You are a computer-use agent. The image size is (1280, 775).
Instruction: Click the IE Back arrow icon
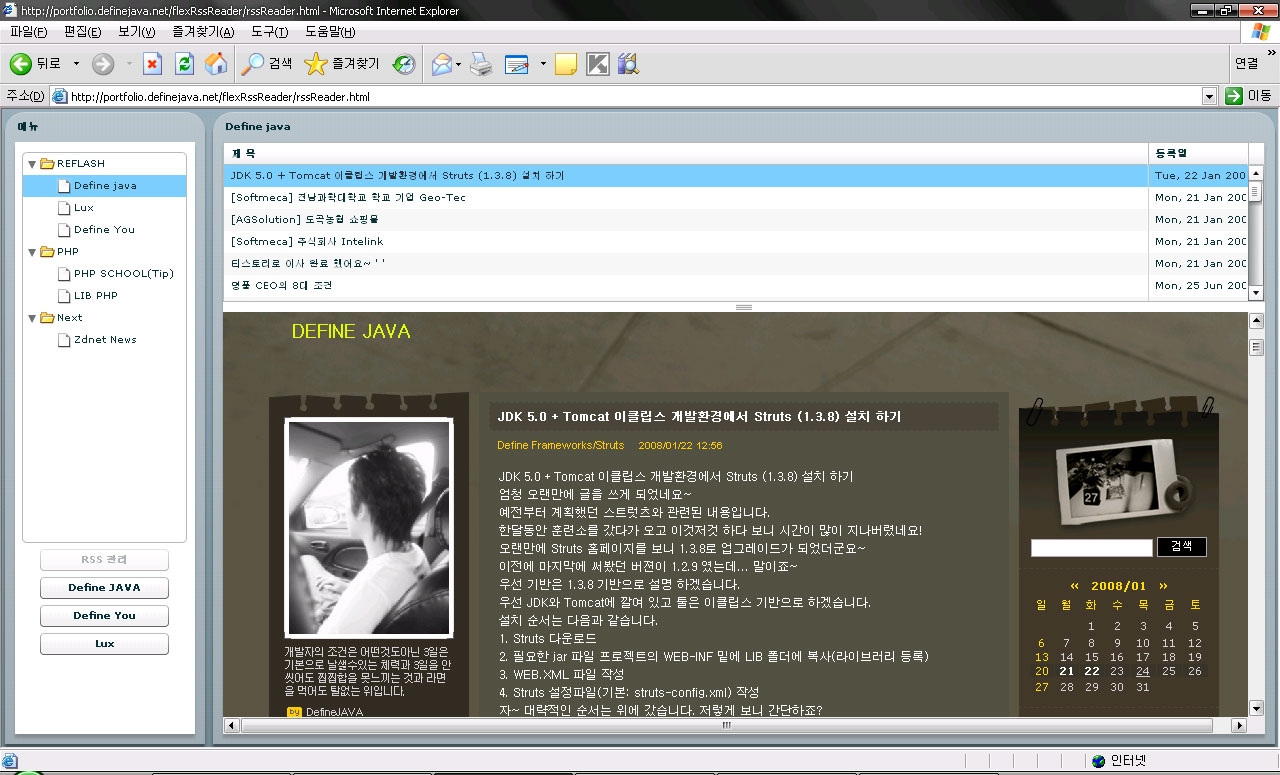tap(21, 64)
